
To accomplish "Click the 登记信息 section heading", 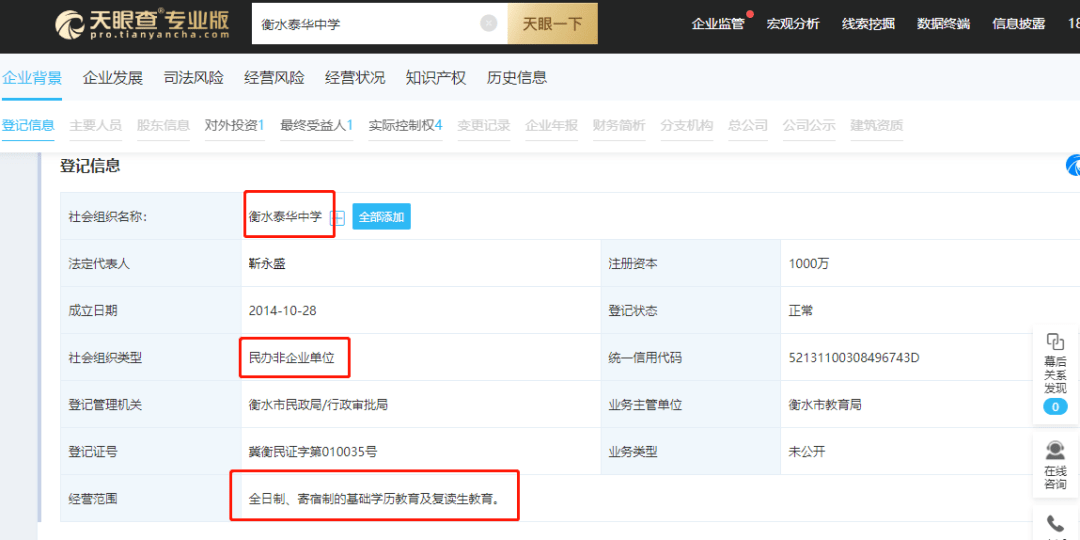I will coord(90,166).
